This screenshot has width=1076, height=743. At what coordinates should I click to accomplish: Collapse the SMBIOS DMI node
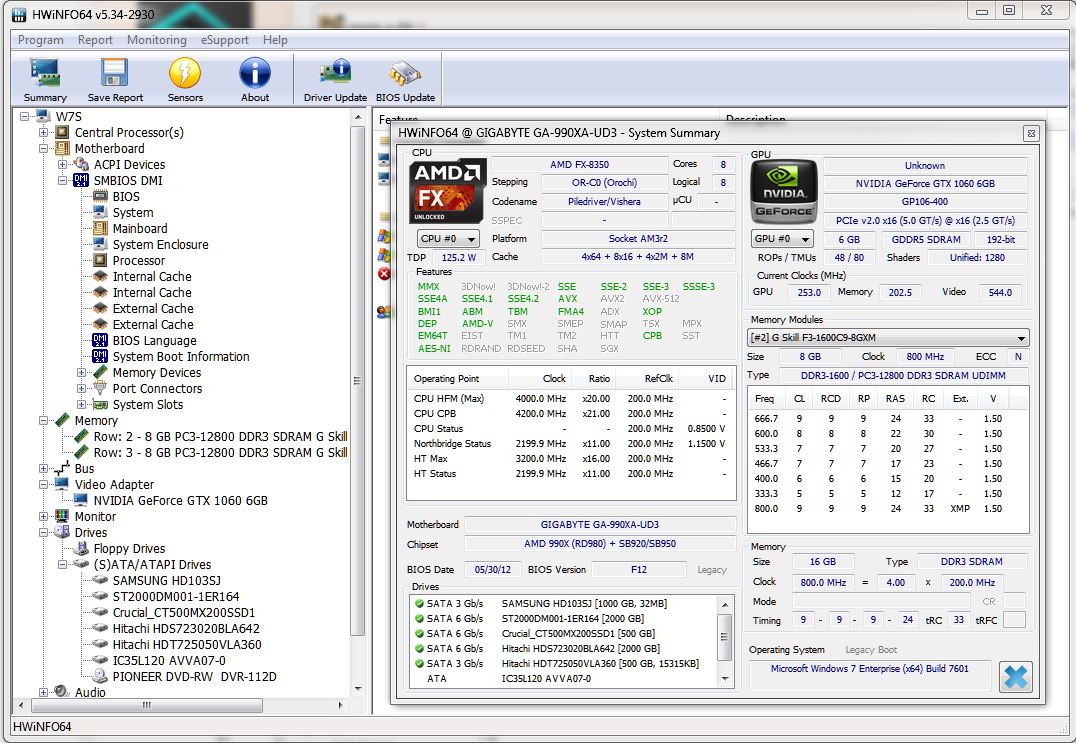(x=62, y=181)
